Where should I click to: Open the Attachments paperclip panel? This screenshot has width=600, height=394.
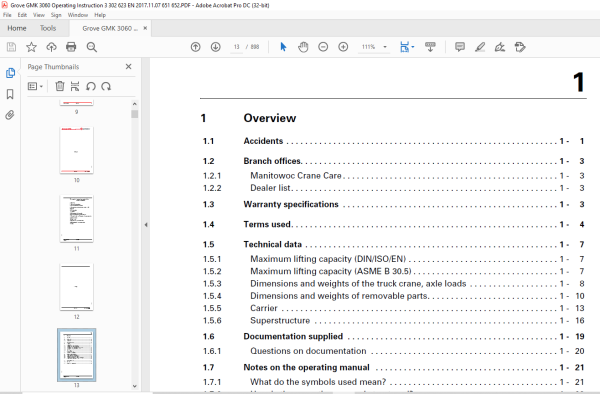pyautogui.click(x=10, y=115)
